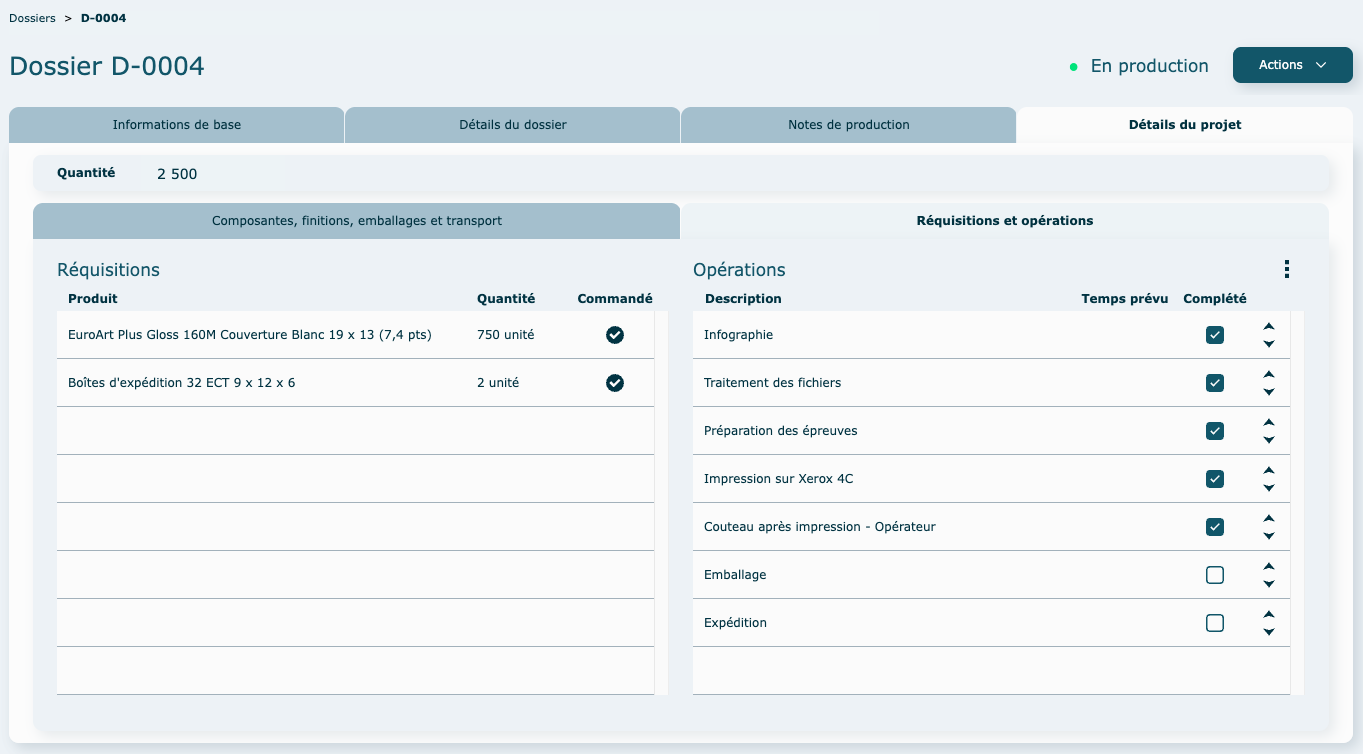Image resolution: width=1363 pixels, height=754 pixels.
Task: Move Traitement des fichiers up with arrow
Action: tap(1269, 374)
